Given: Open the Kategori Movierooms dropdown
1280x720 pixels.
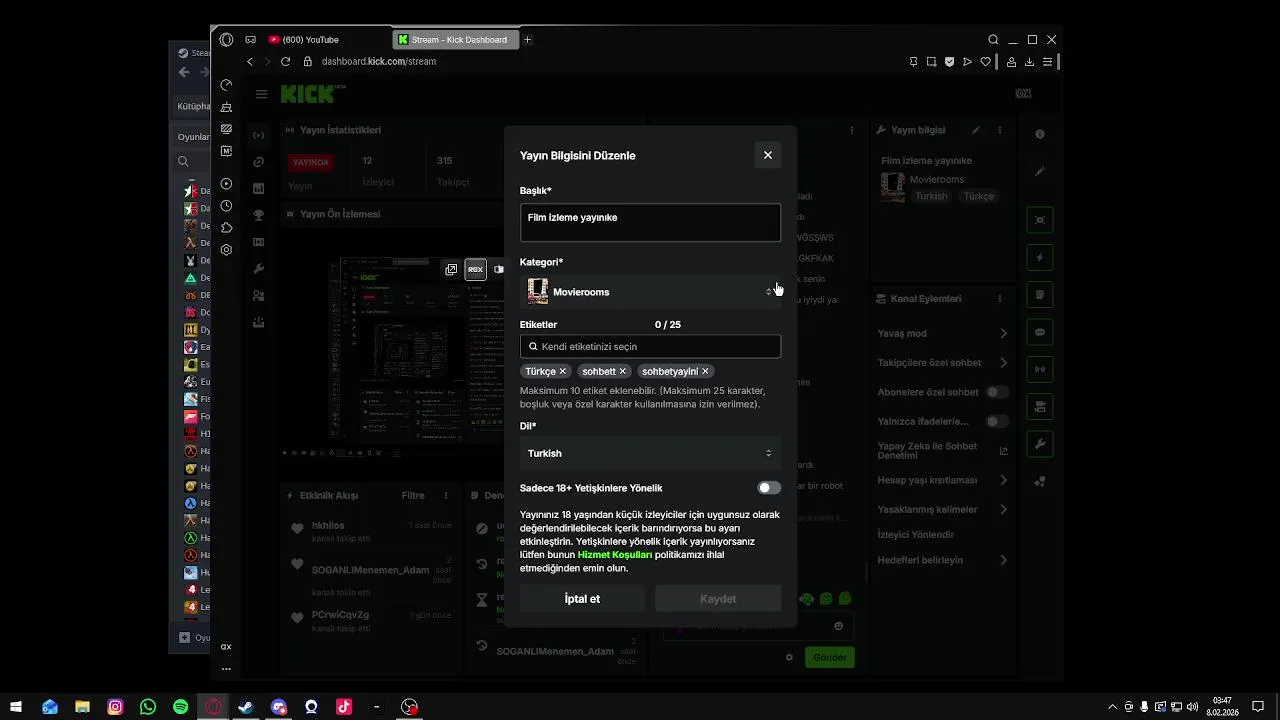Looking at the screenshot, I should pos(650,292).
